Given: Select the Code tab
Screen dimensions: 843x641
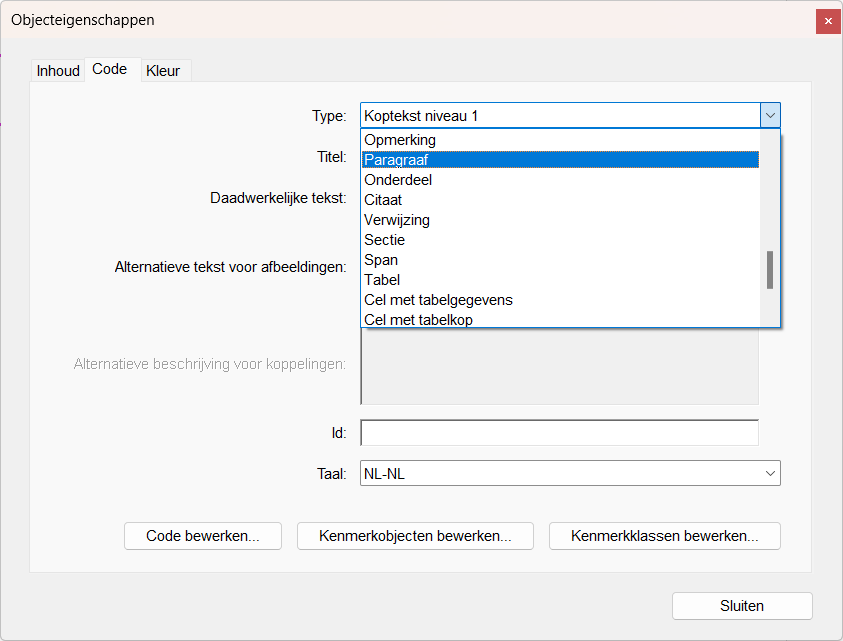Looking at the screenshot, I should [x=110, y=69].
